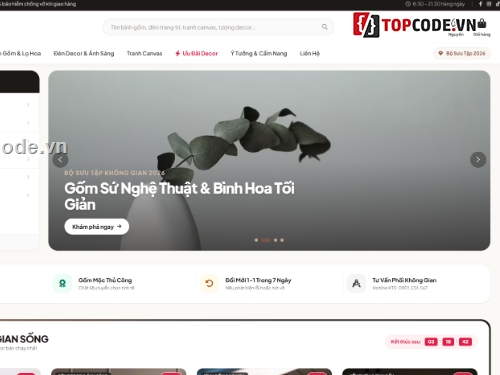Click the clock opening-hours icon
The width and height of the screenshot is (500, 375).
(408, 4)
